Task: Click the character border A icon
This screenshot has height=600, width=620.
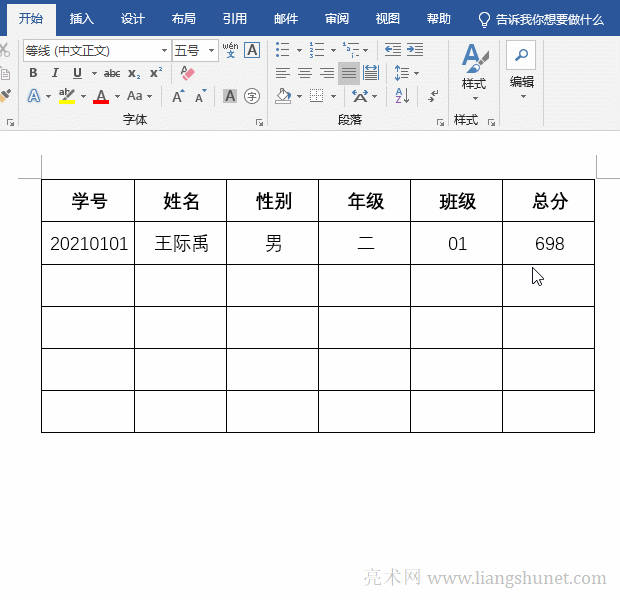Action: (x=252, y=50)
